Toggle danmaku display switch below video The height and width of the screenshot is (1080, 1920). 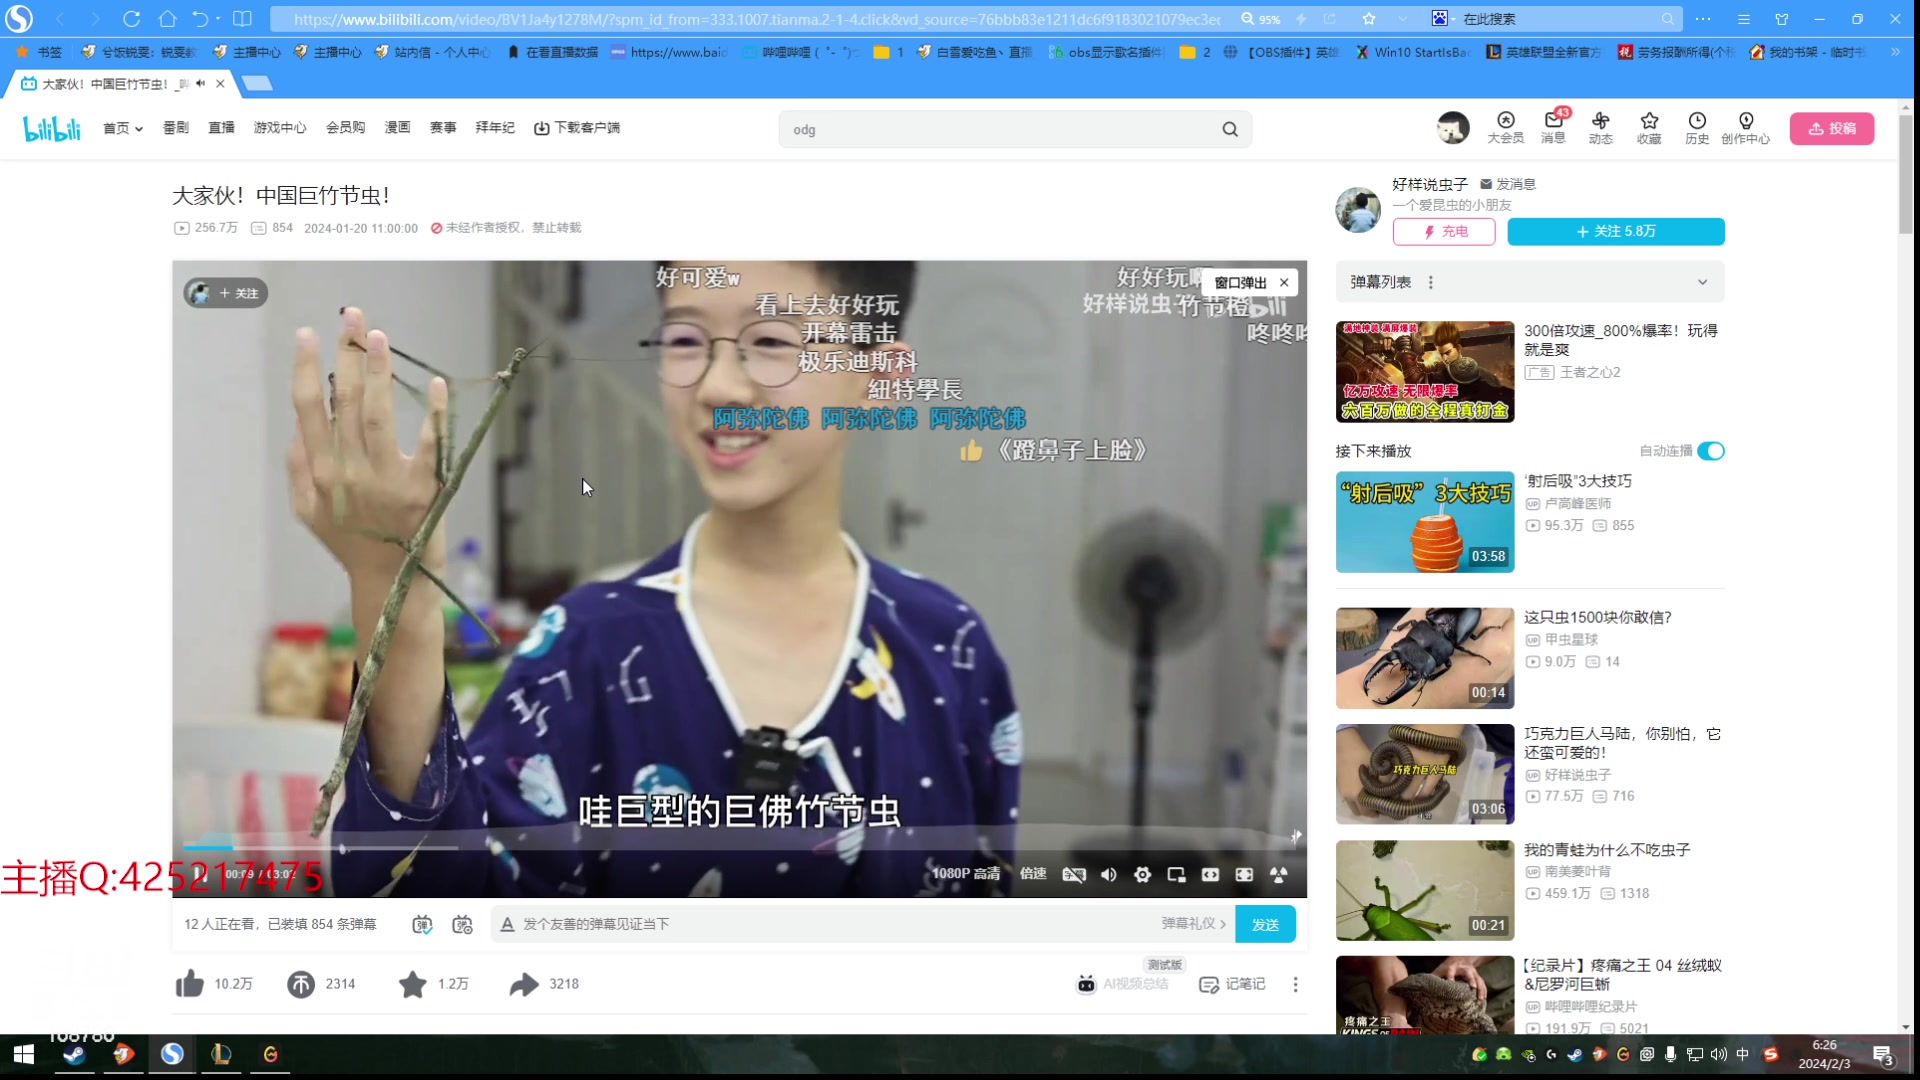pyautogui.click(x=422, y=924)
